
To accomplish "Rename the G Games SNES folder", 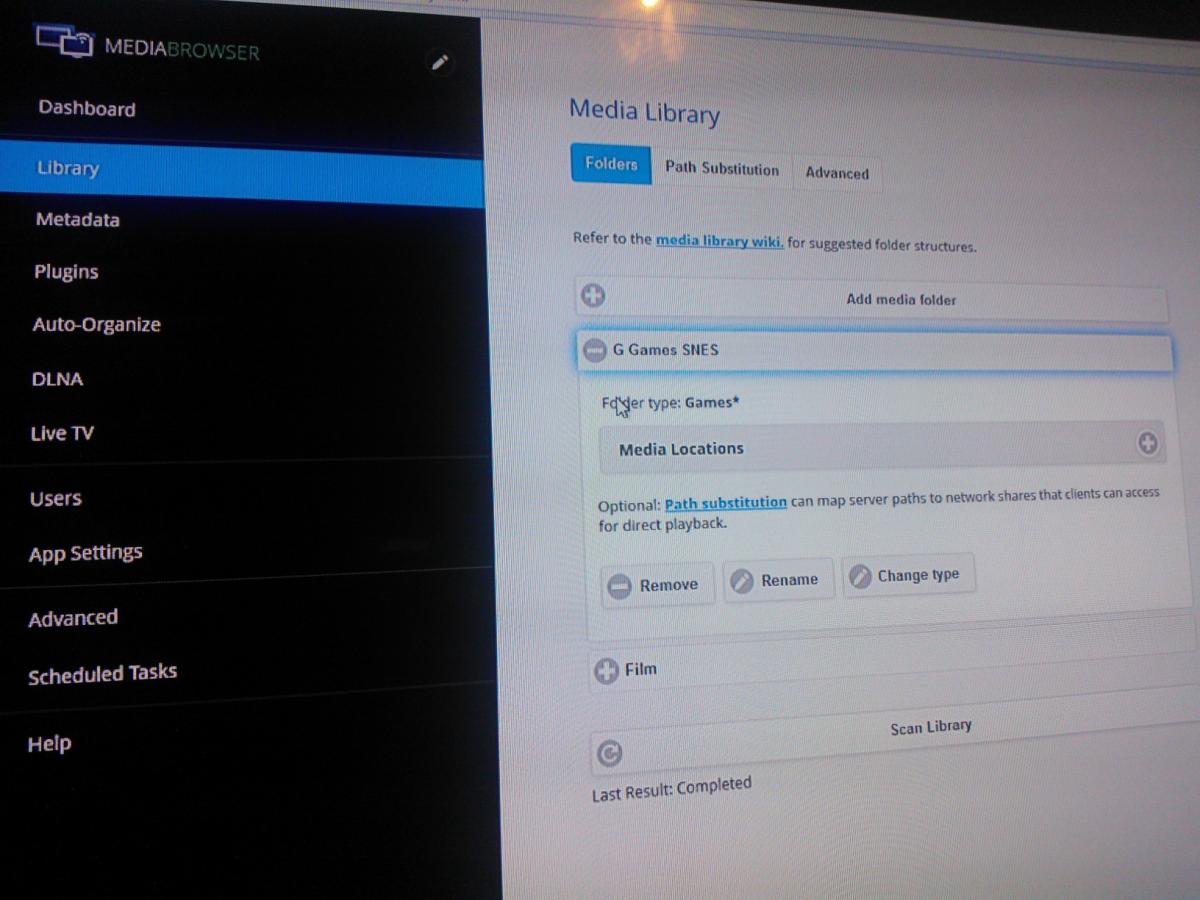I will (x=778, y=580).
